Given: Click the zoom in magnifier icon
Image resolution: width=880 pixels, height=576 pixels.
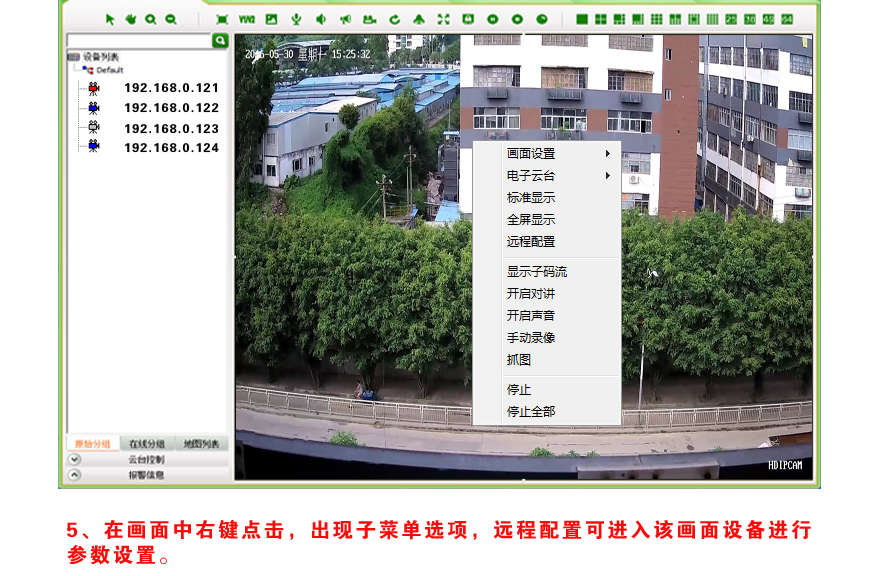Looking at the screenshot, I should pos(150,19).
